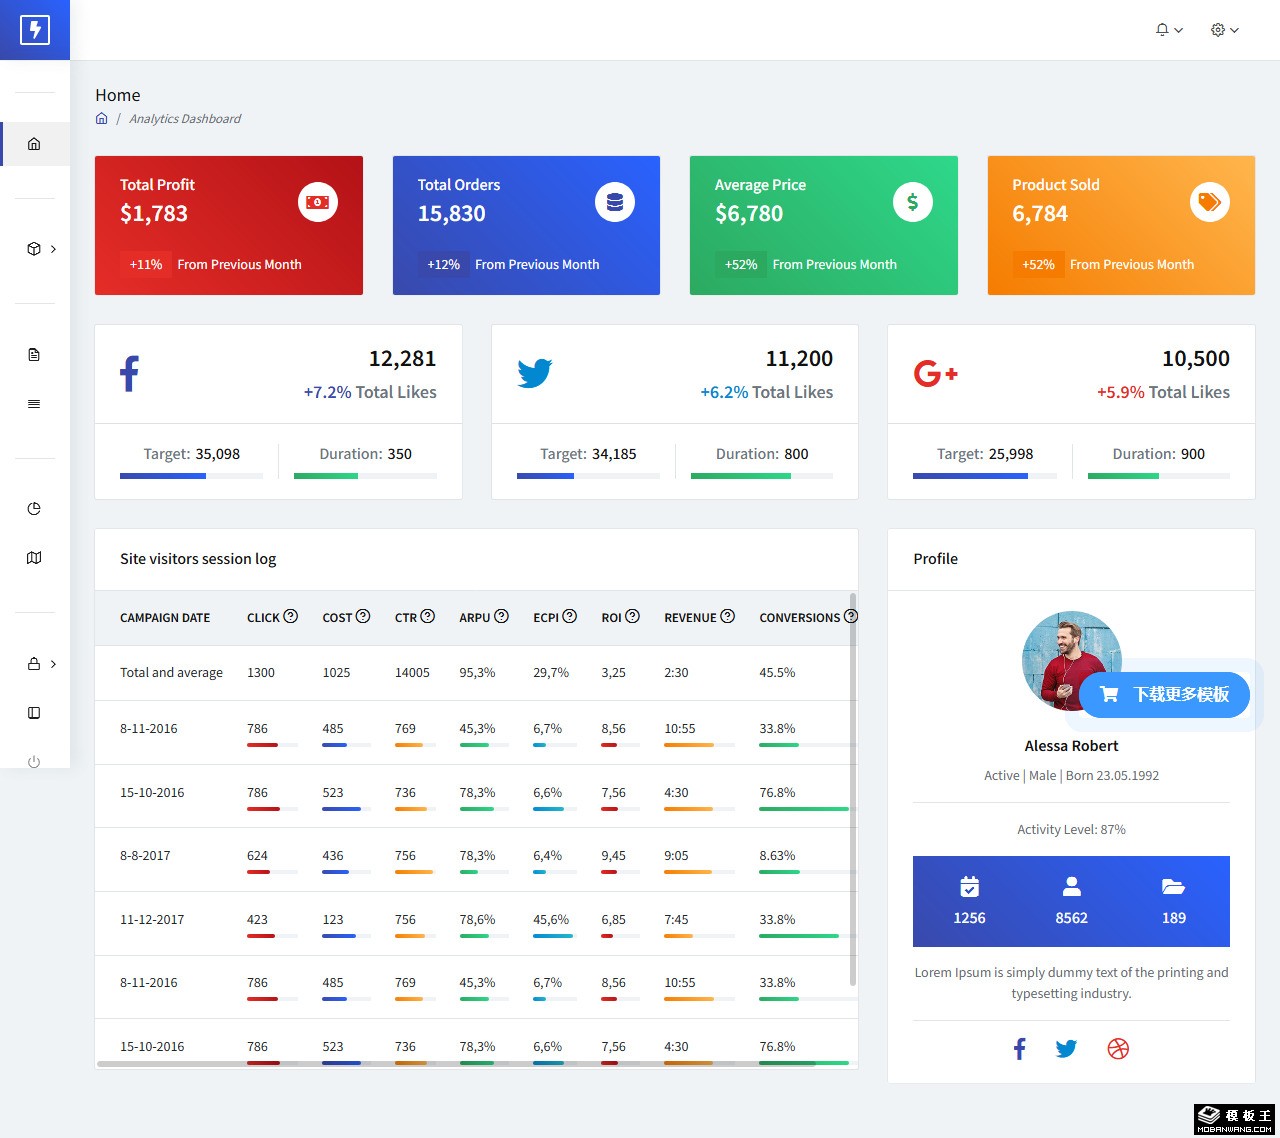Open the settings gear dropdown

tap(1224, 30)
